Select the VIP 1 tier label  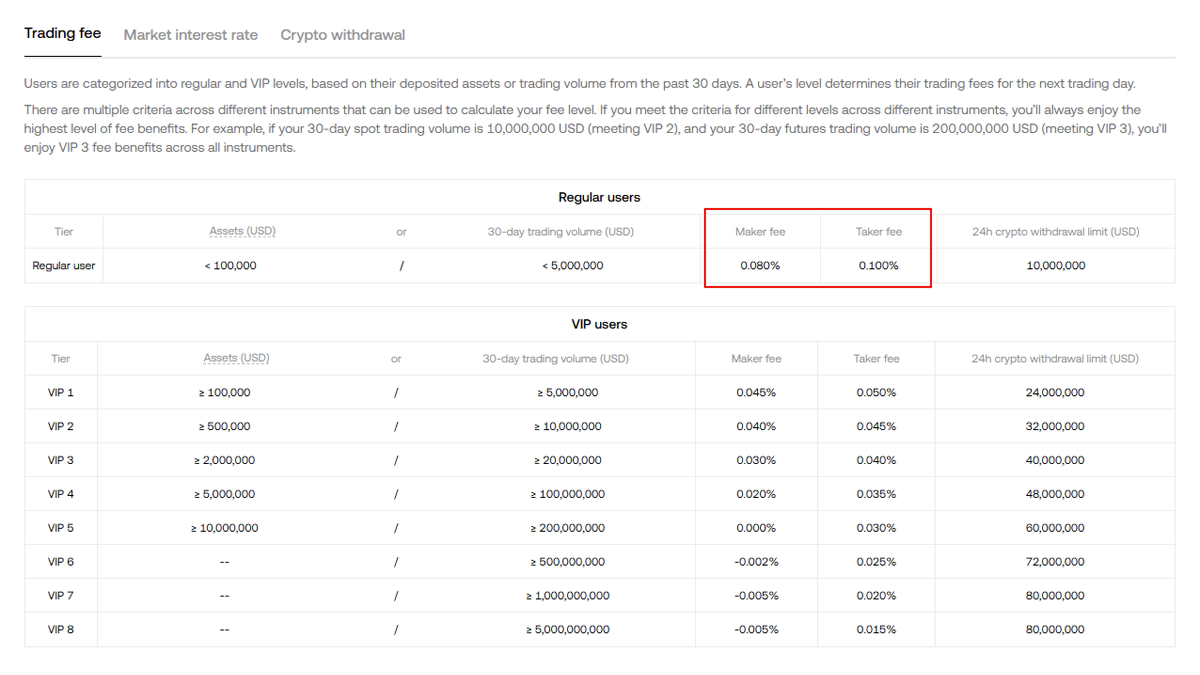coord(61,393)
